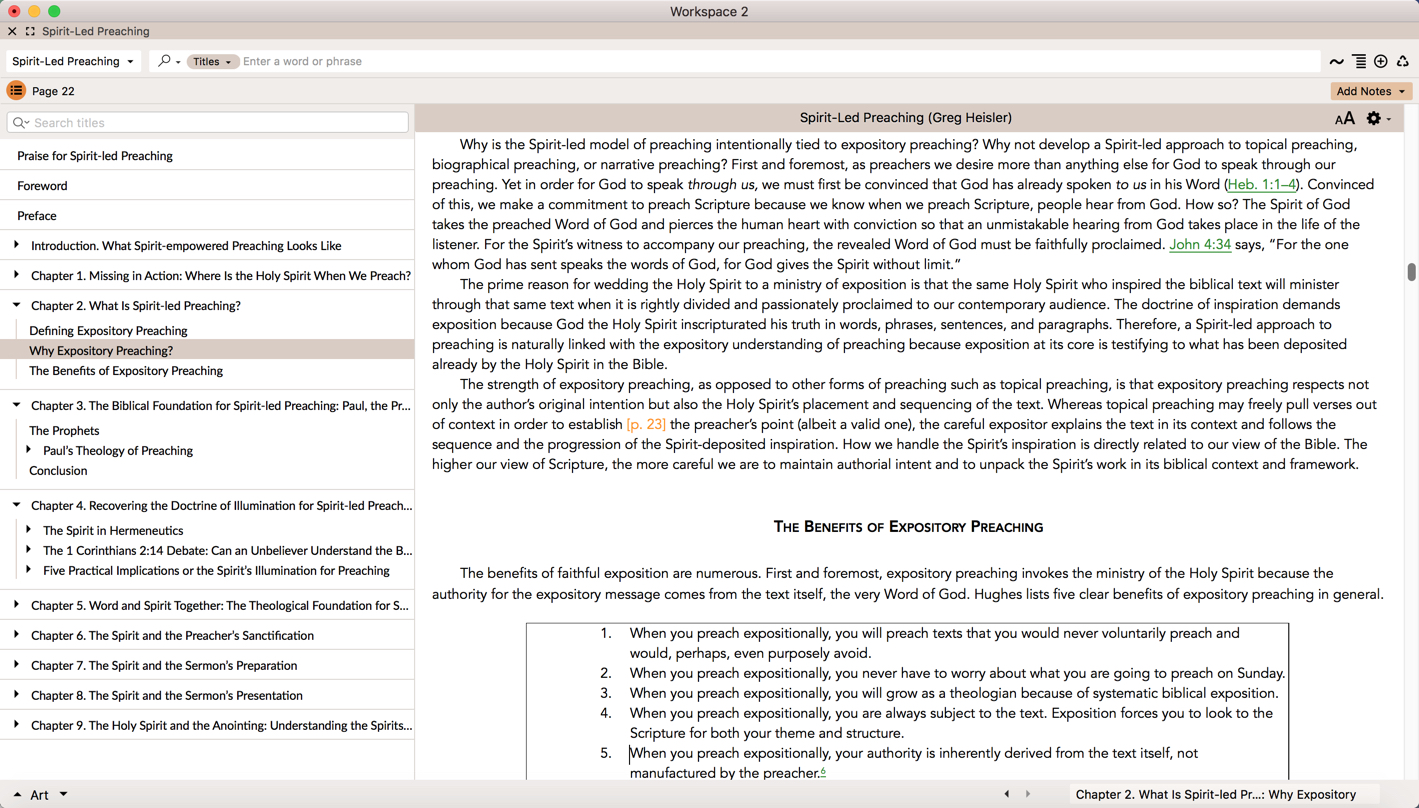
Task: Follow the Heb. 1:1–4 link
Action: [x=1261, y=184]
